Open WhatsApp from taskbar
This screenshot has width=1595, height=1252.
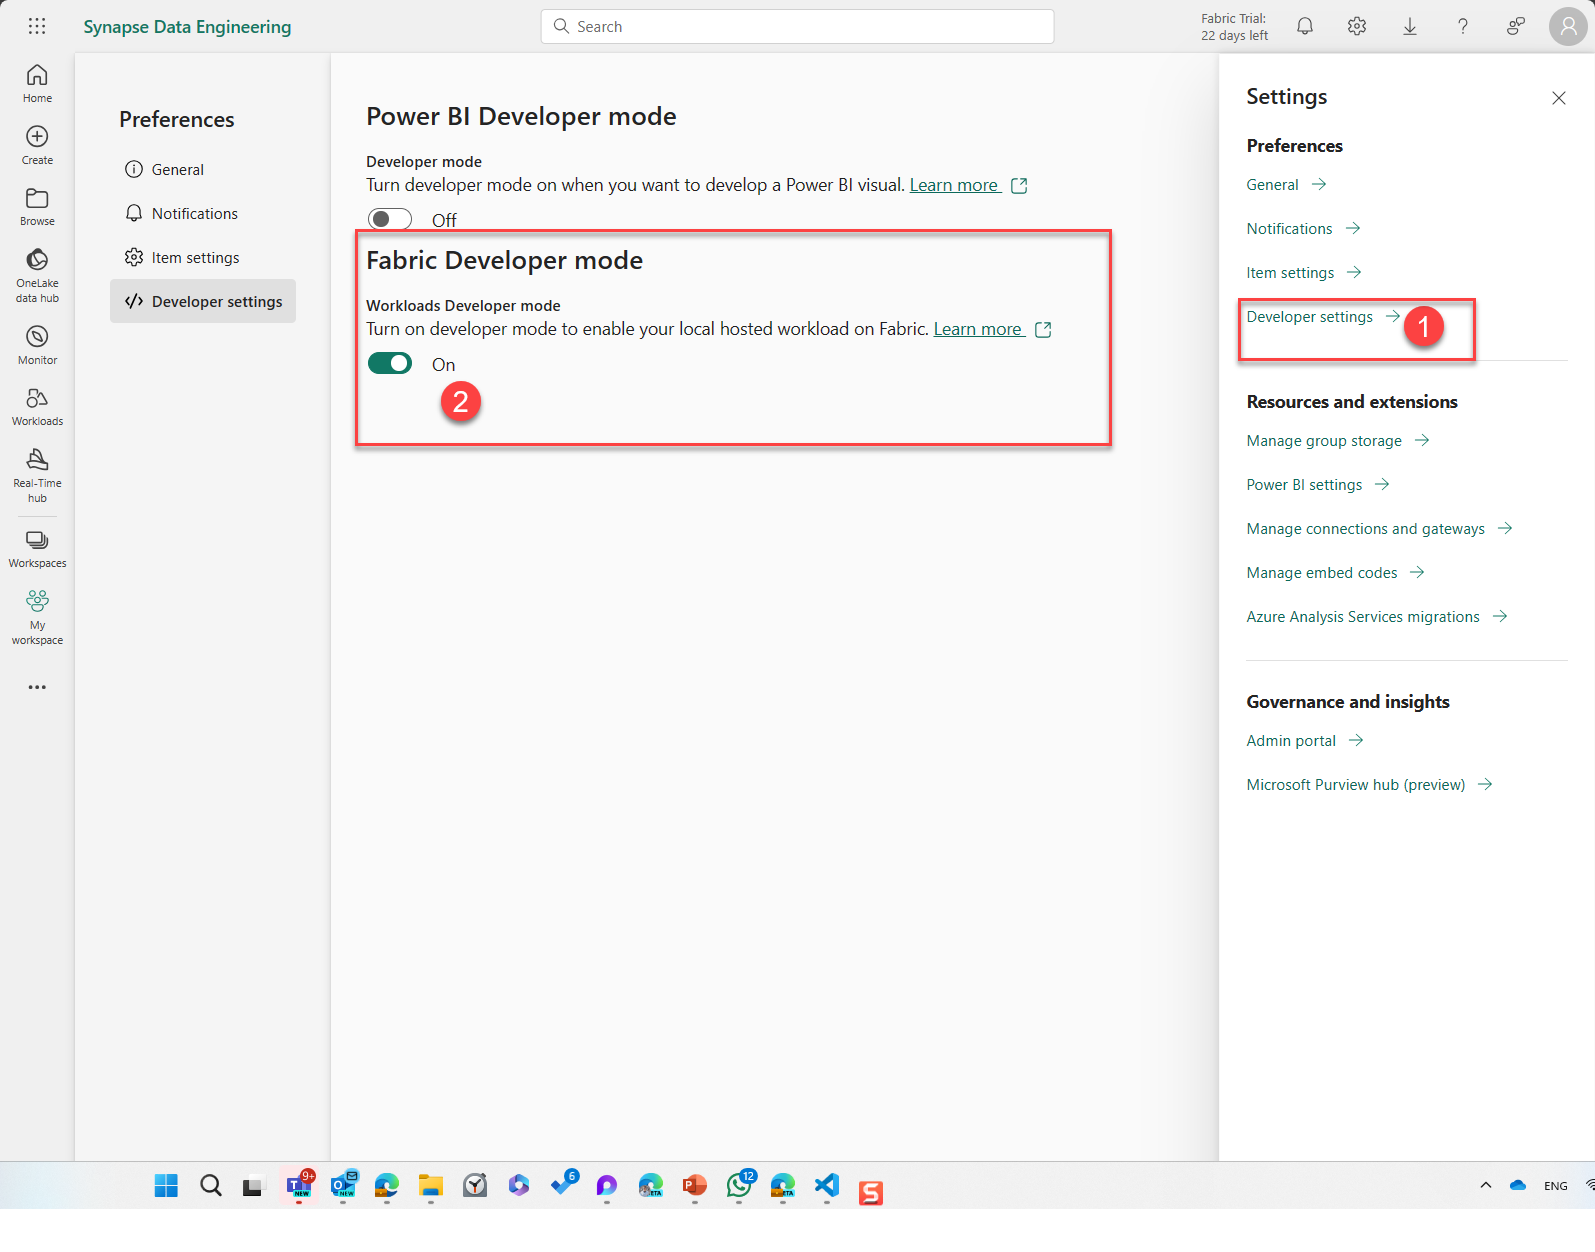(739, 1186)
